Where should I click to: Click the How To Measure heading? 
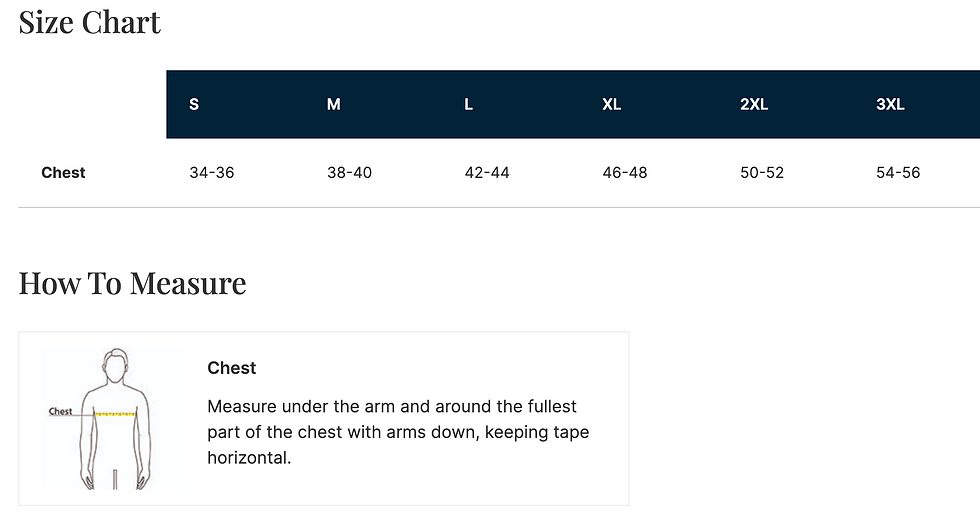(x=132, y=283)
